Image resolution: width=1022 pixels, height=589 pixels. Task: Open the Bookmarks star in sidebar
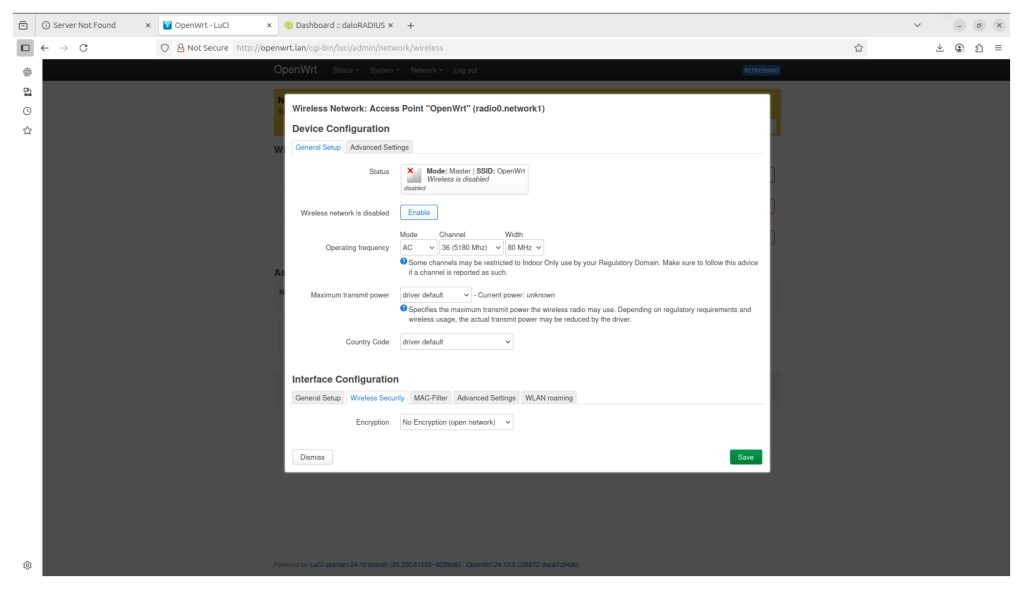(27, 130)
